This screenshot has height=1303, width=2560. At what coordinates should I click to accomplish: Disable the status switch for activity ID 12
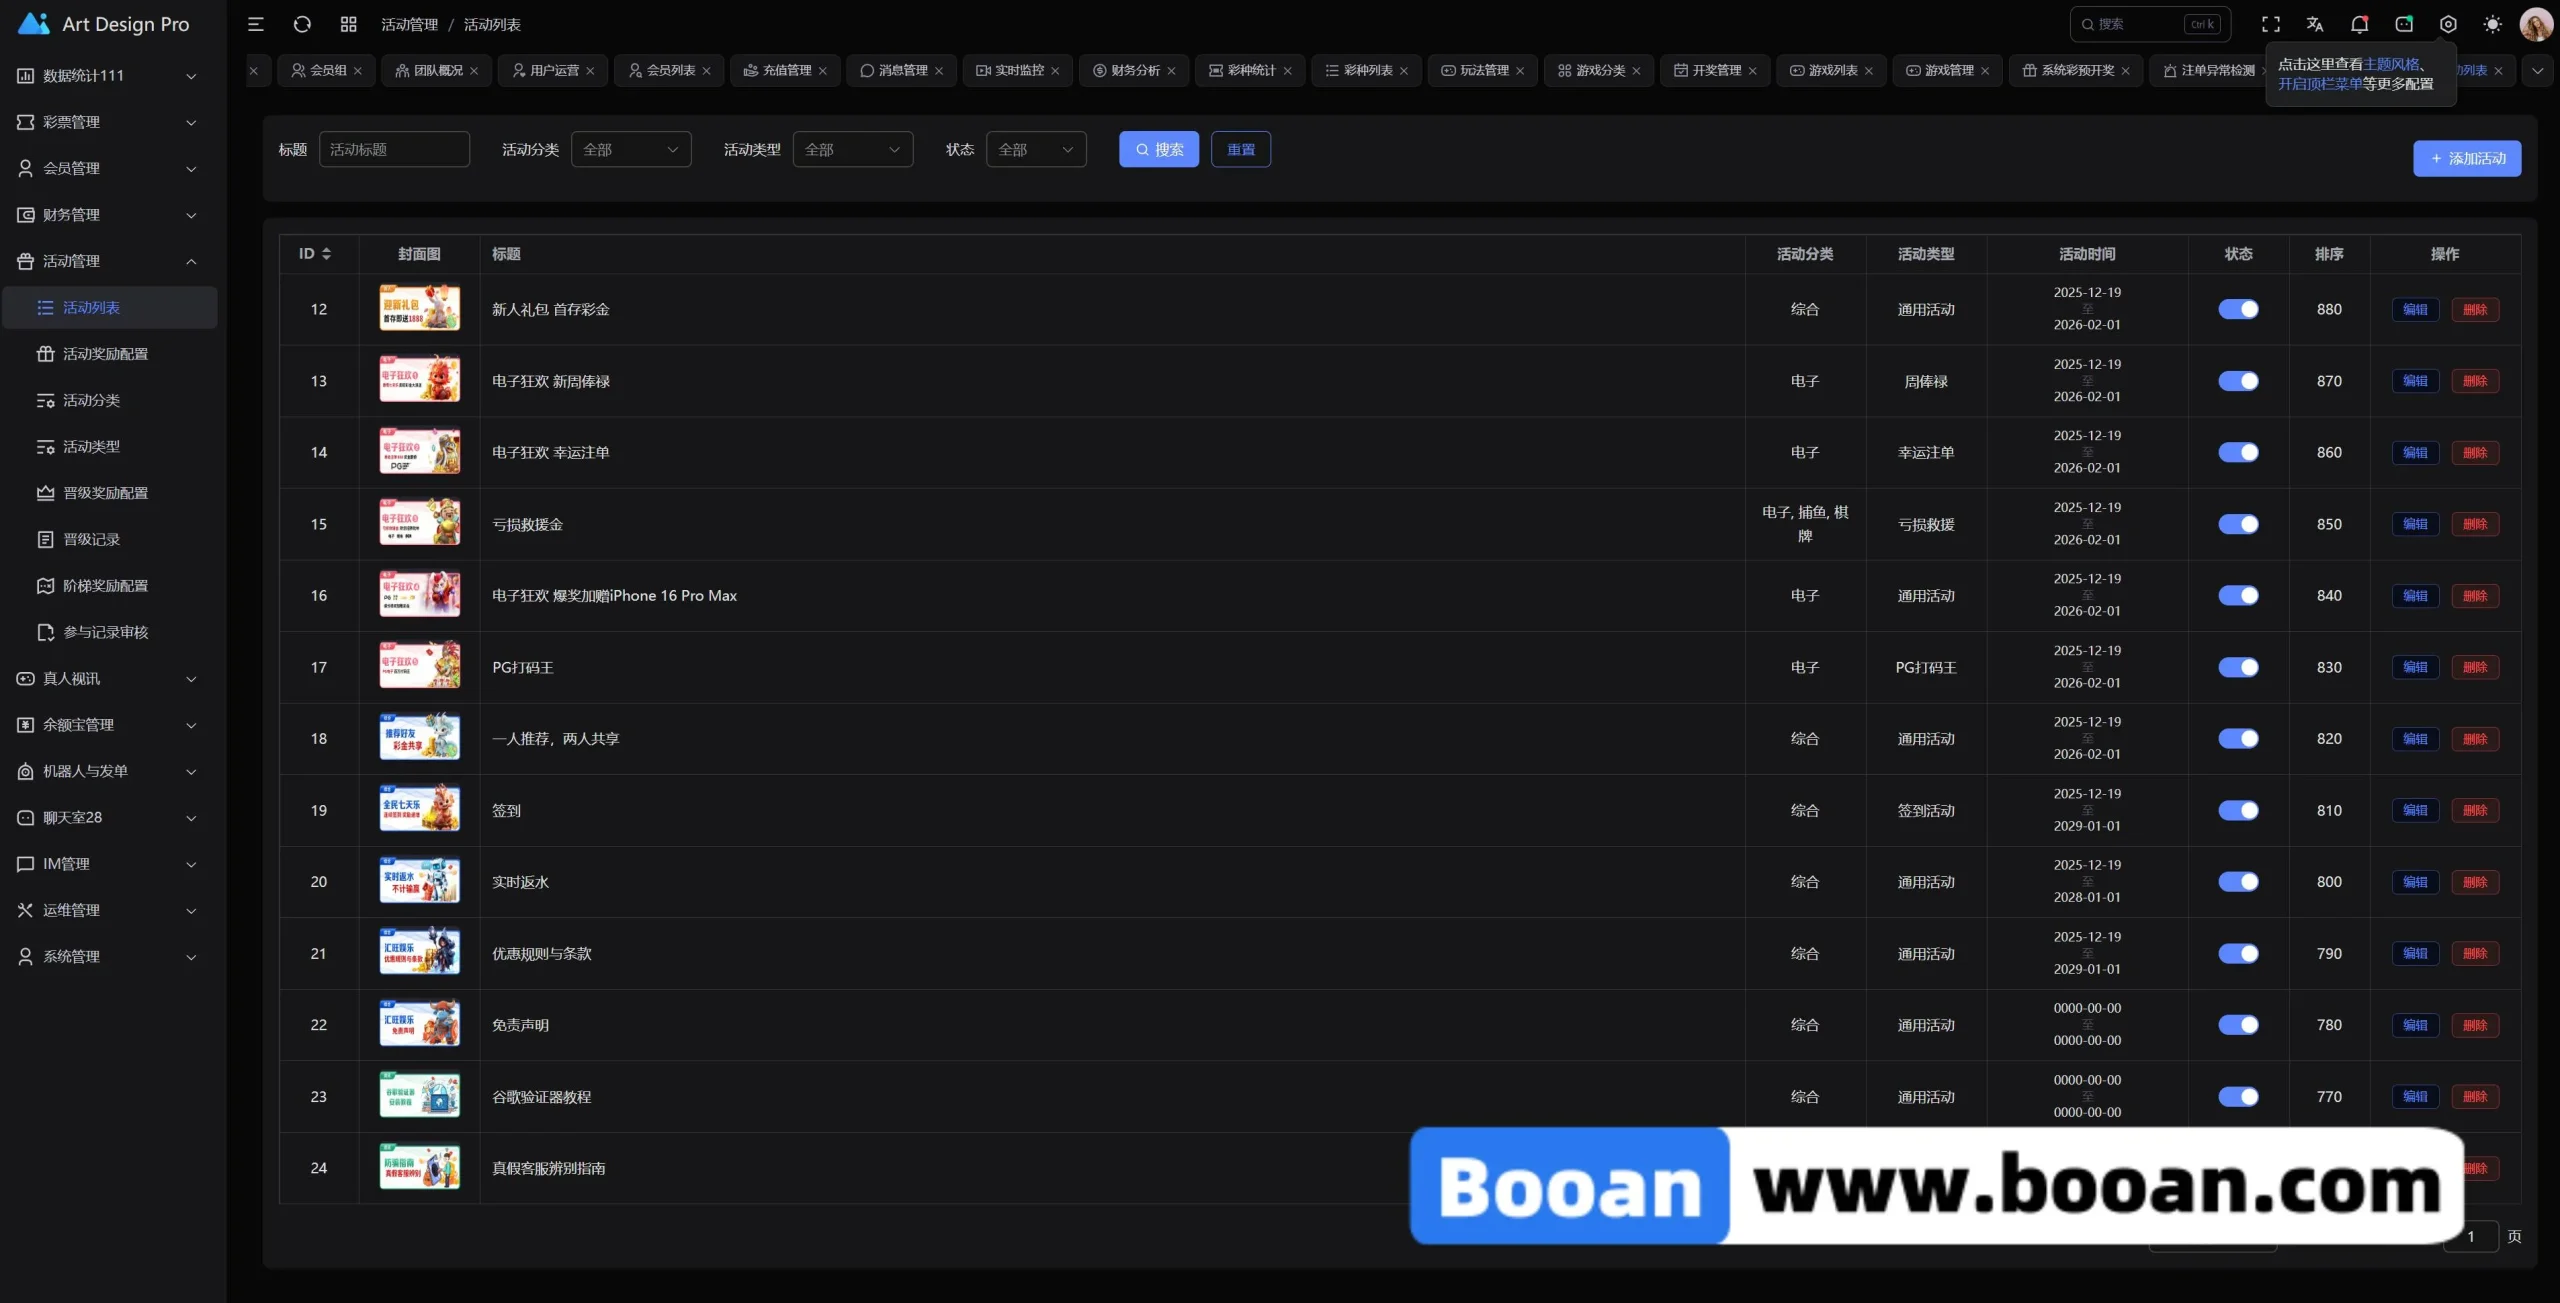[x=2238, y=309]
